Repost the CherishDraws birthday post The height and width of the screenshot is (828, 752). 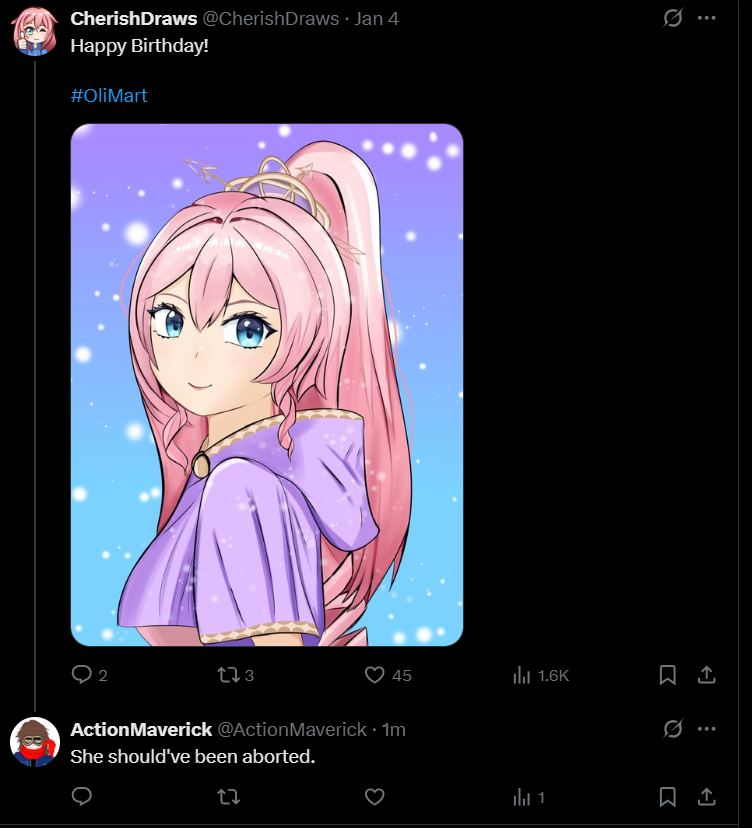click(x=229, y=675)
